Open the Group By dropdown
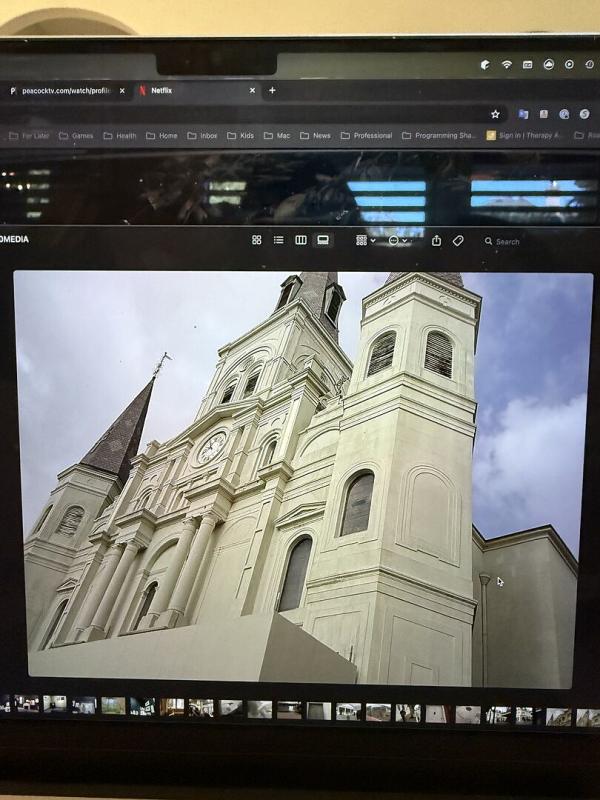Screen dimensions: 600x800 [x=365, y=240]
